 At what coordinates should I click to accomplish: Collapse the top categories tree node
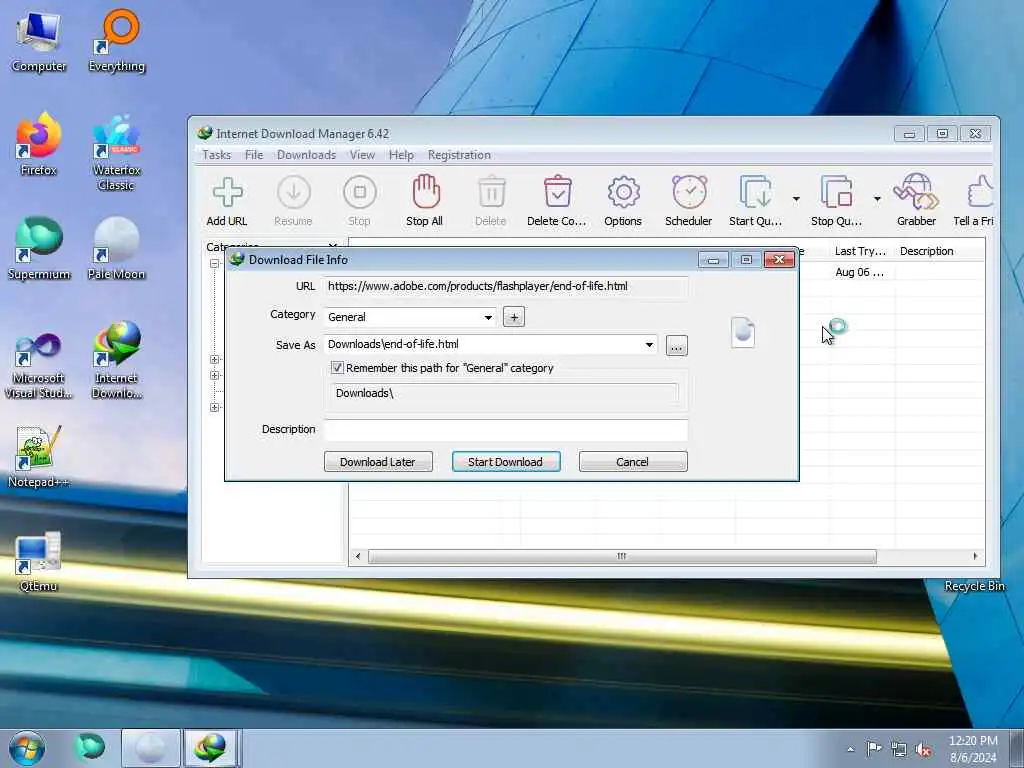click(x=214, y=264)
